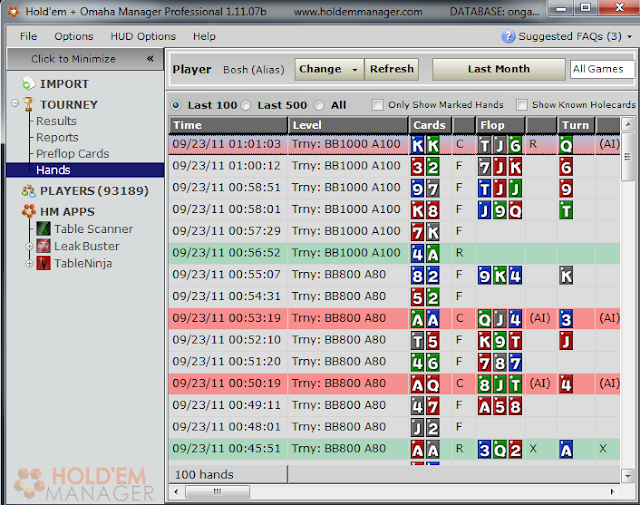
Task: Click the horizontal scrollbar thumb
Action: tap(217, 492)
